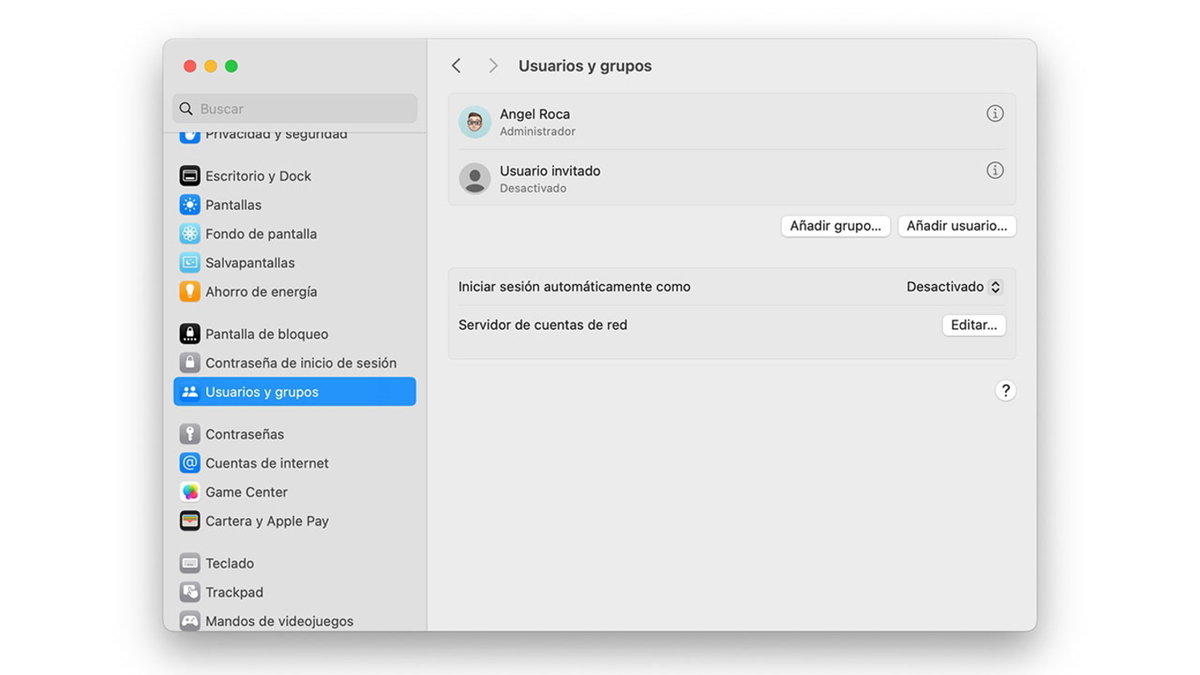Open Pantalla de bloqueo lock icon
Image resolution: width=1200 pixels, height=675 pixels.
(190, 334)
